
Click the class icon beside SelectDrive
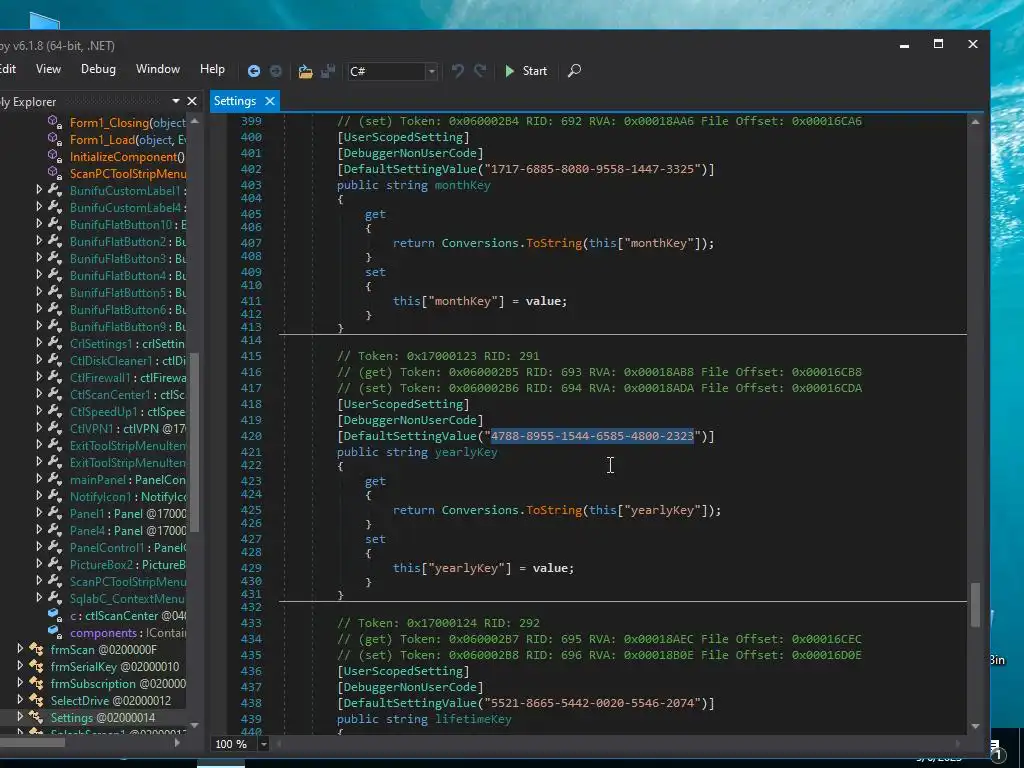37,700
